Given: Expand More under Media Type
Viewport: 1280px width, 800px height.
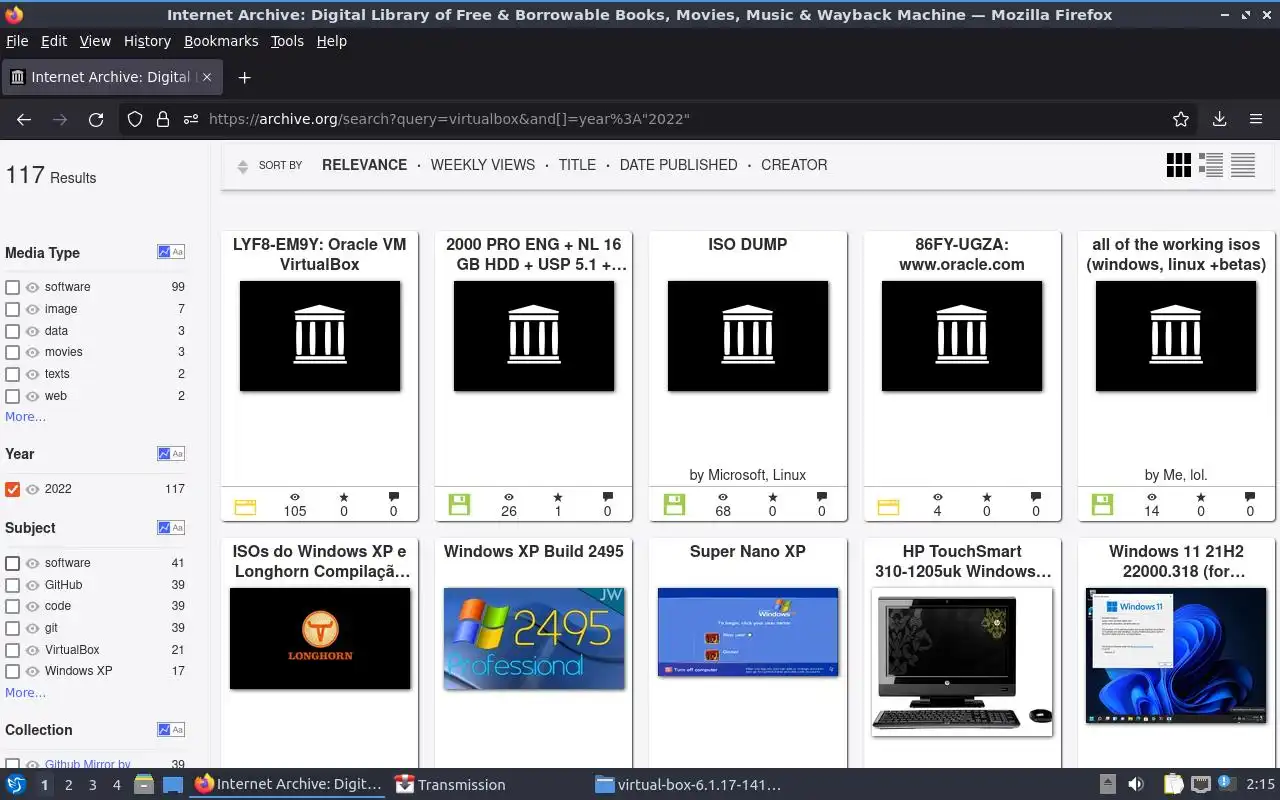Looking at the screenshot, I should [25, 417].
